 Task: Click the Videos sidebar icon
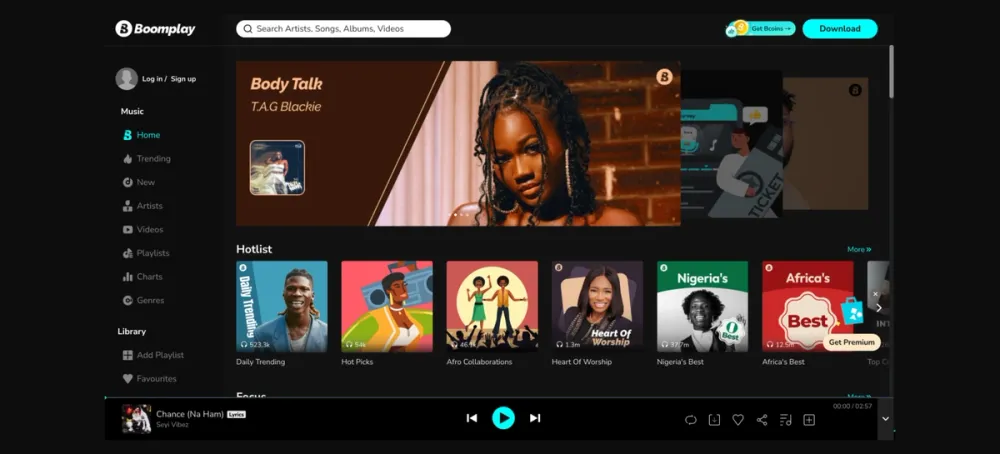128,230
